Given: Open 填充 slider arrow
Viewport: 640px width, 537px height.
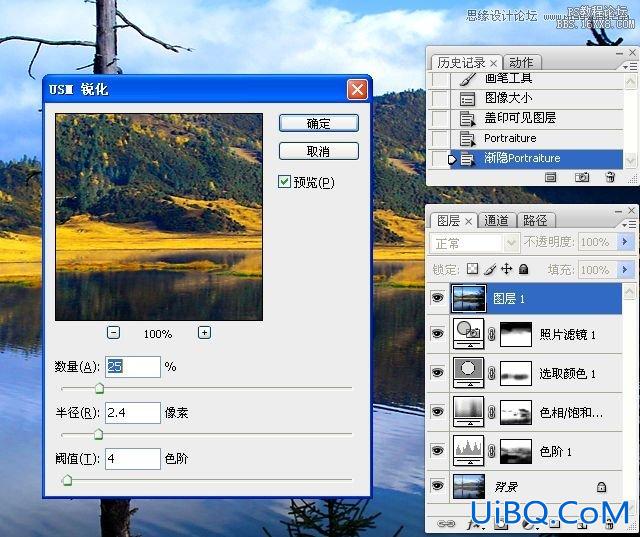Looking at the screenshot, I should tap(625, 270).
